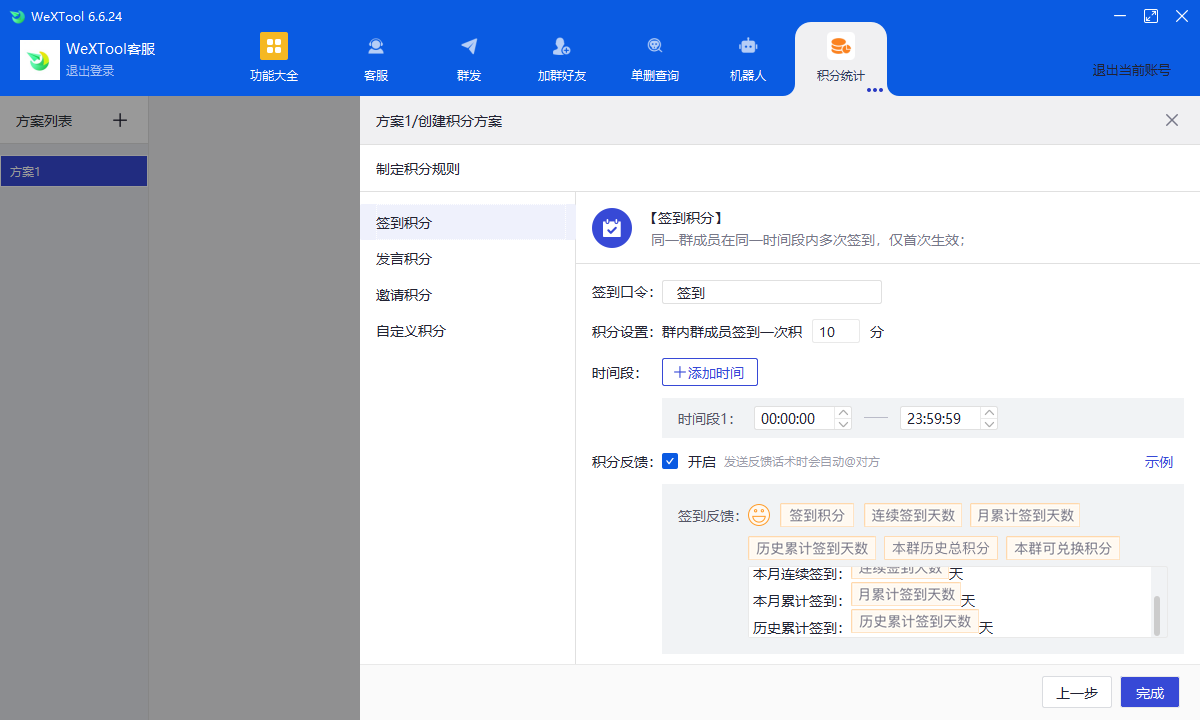The width and height of the screenshot is (1200, 720).
Task: Click the plus icon beside 方案列表
Action: click(x=120, y=120)
